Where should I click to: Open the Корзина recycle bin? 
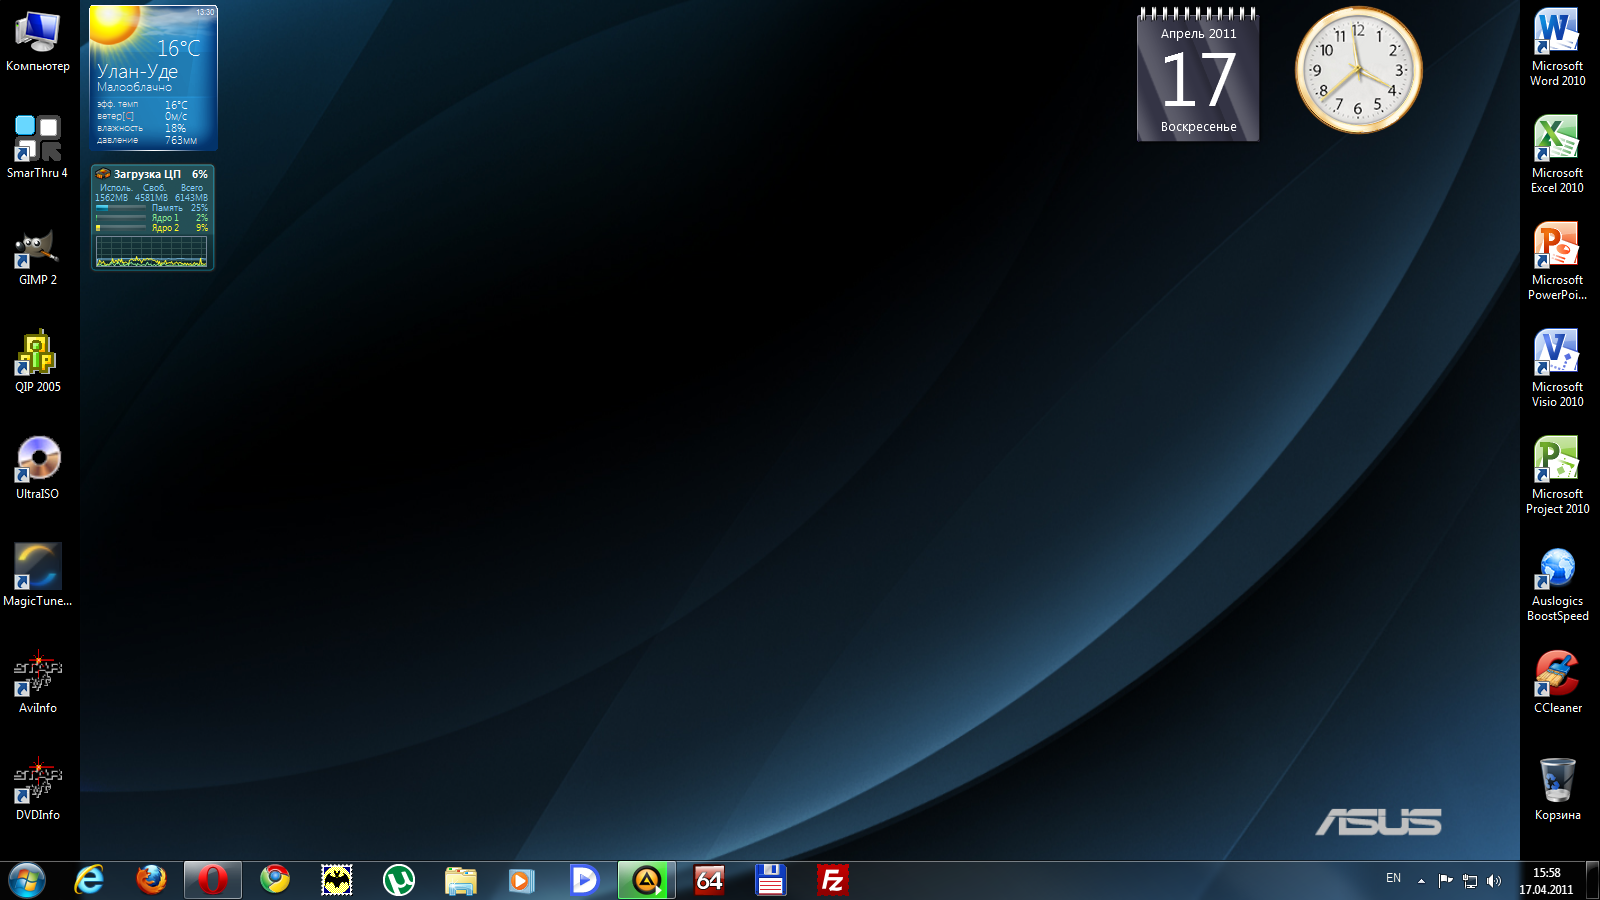(x=1557, y=789)
